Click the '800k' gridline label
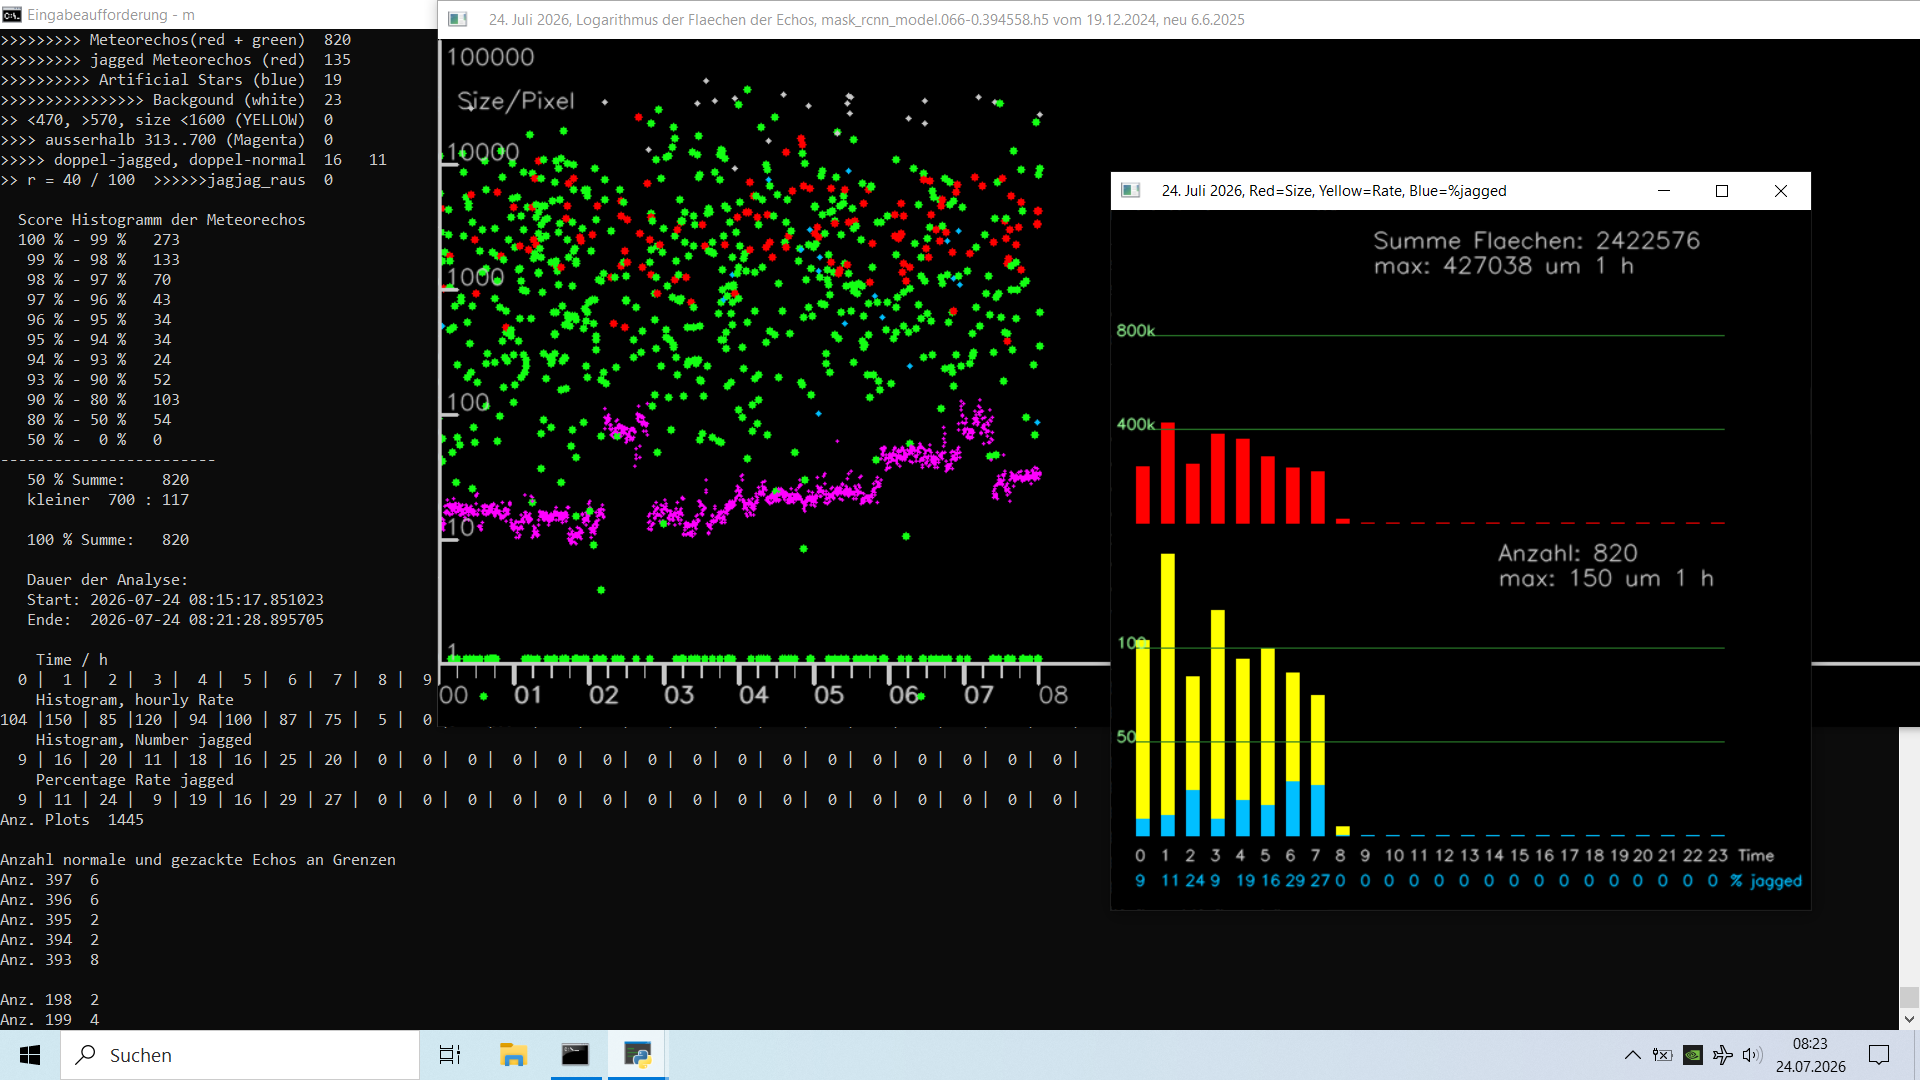This screenshot has width=1920, height=1080. pyautogui.click(x=1136, y=331)
